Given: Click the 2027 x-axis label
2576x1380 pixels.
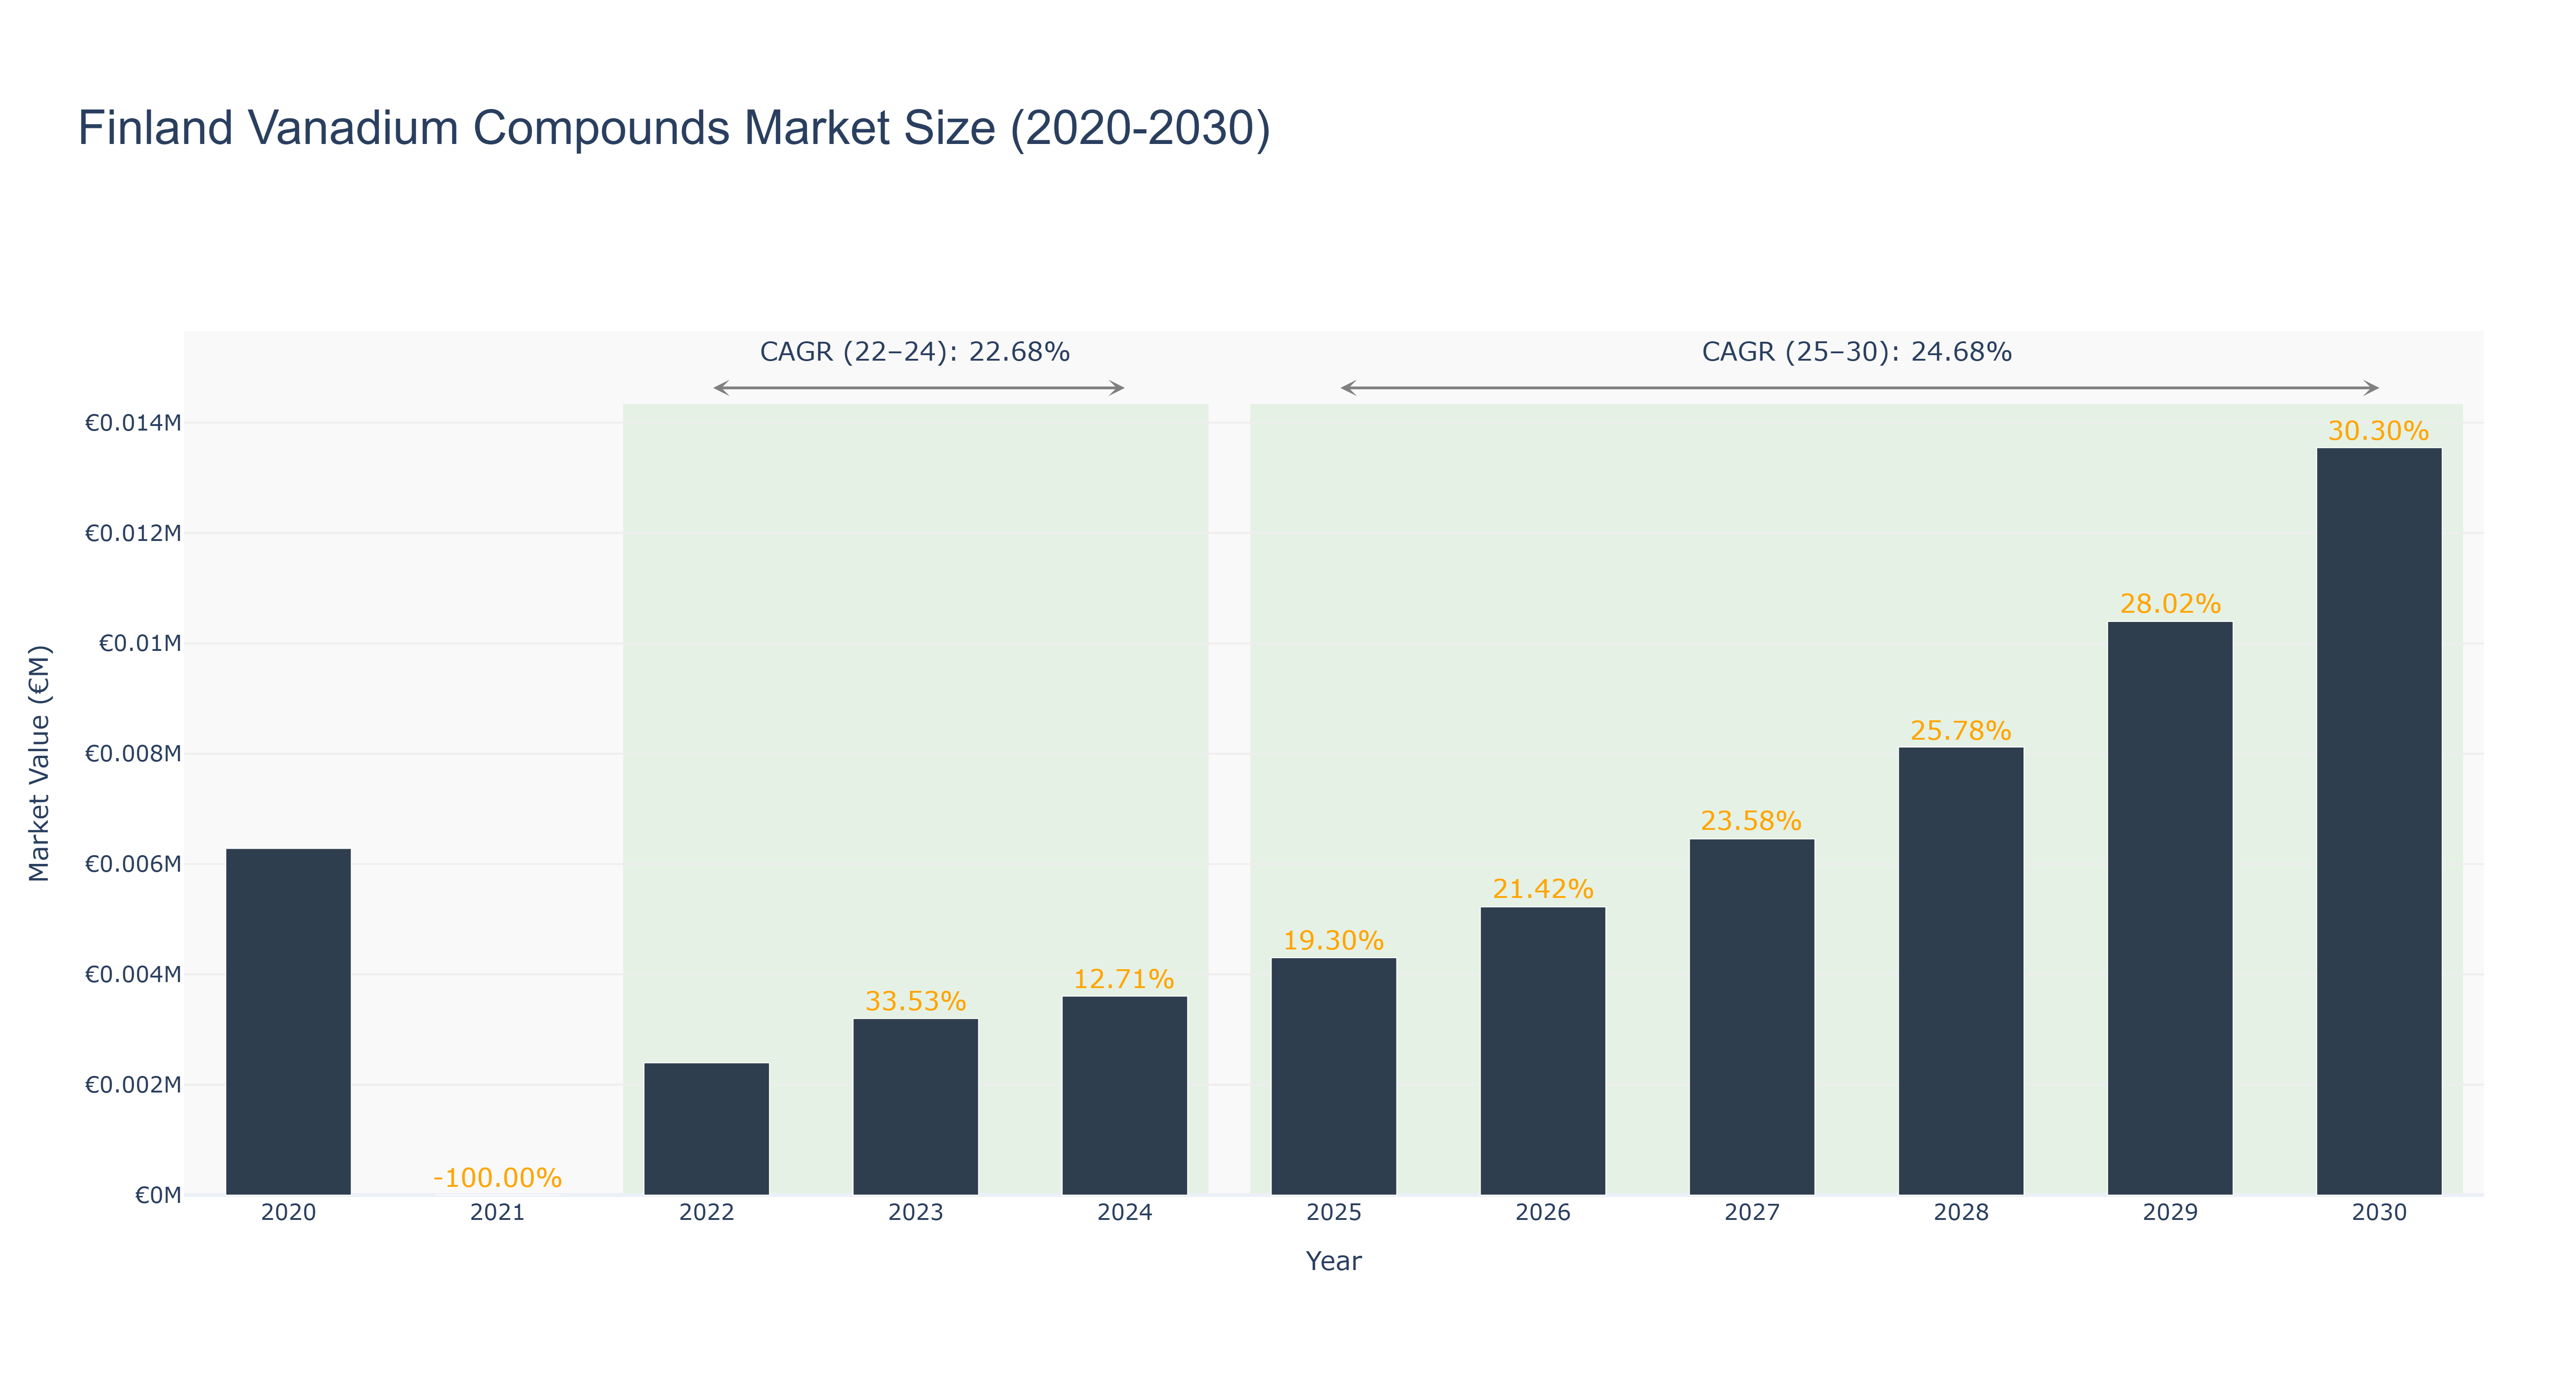Looking at the screenshot, I should point(1751,1213).
